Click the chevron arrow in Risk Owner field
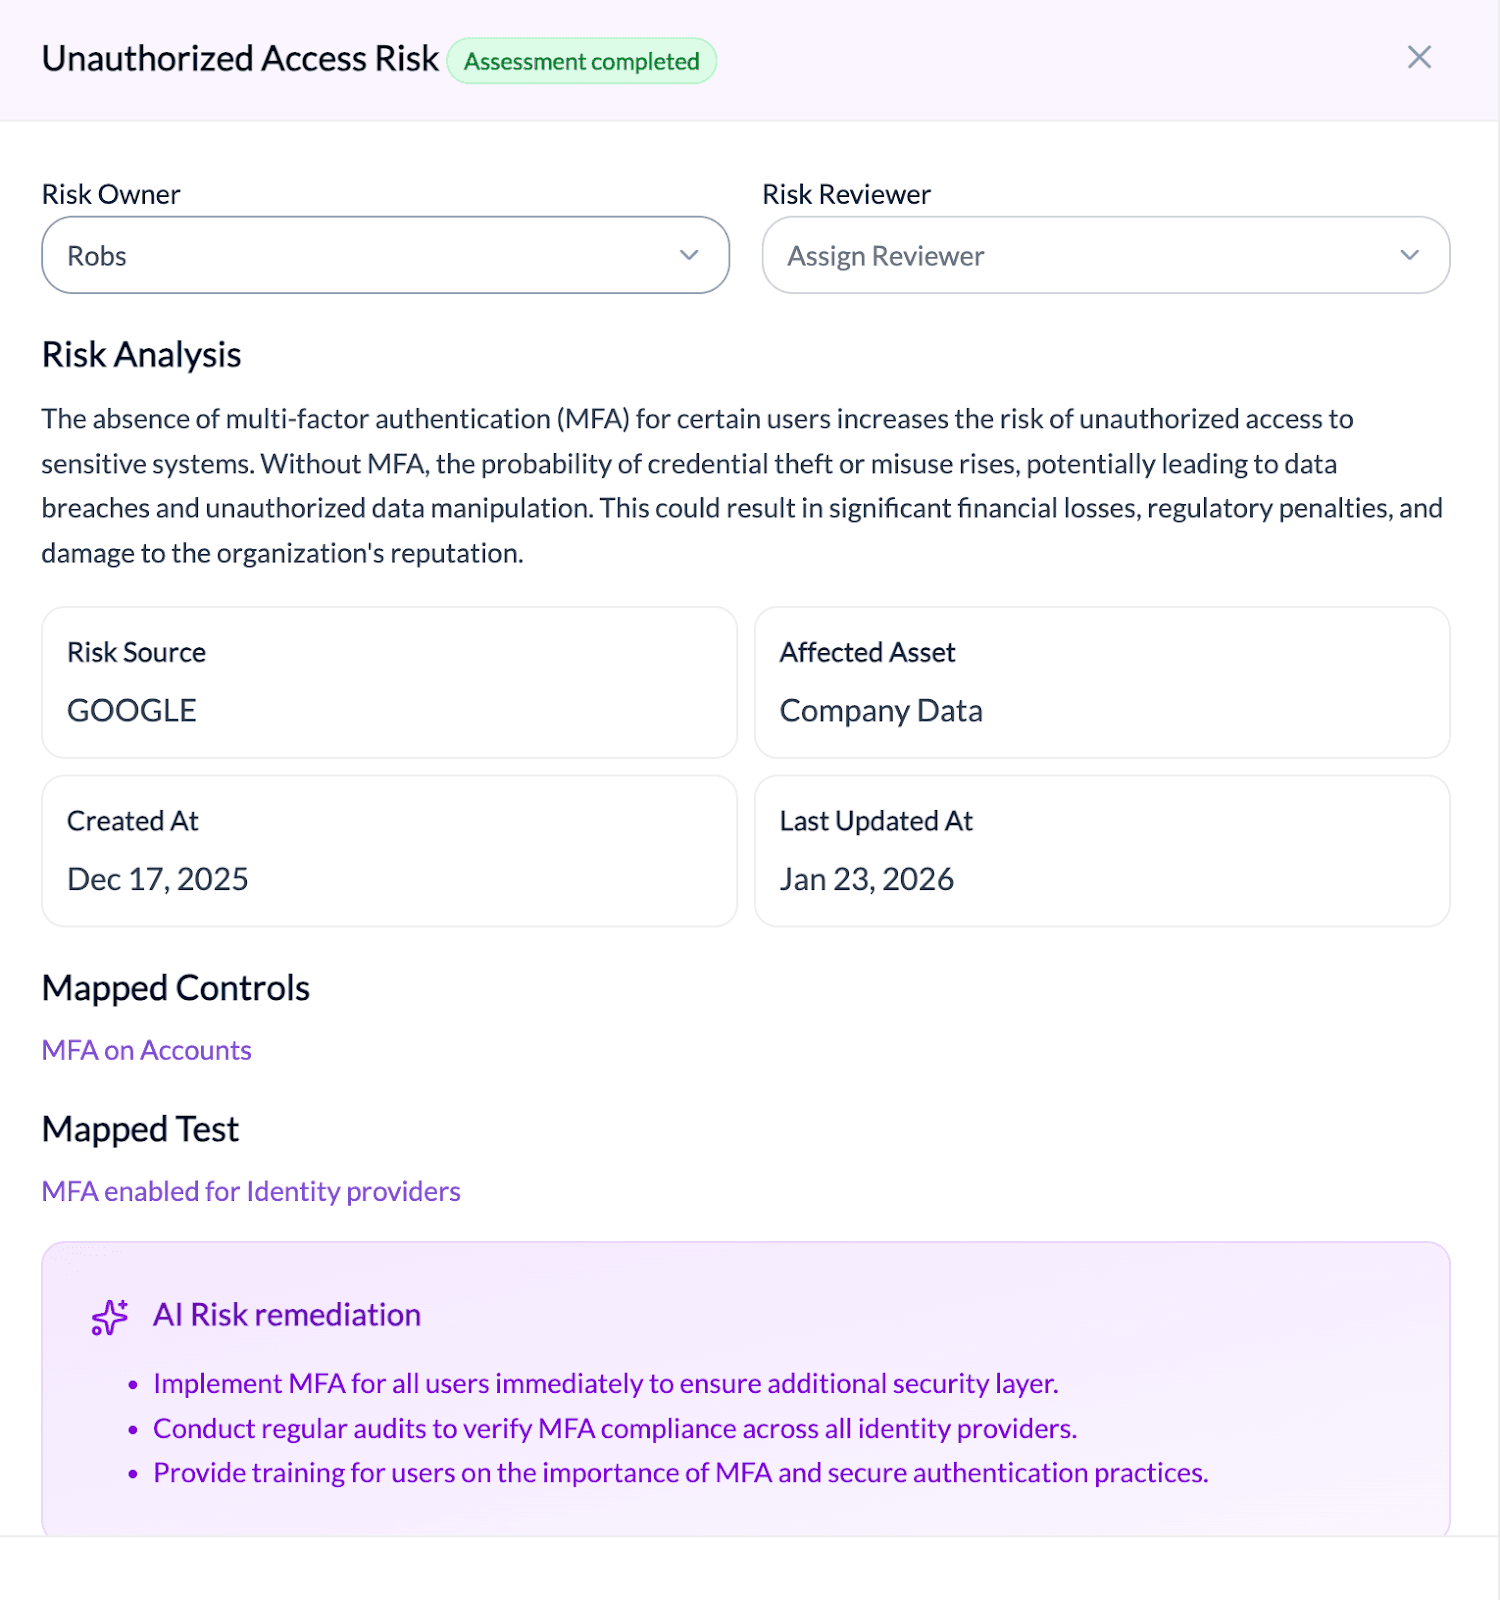Viewport: 1500px width, 1600px height. pyautogui.click(x=689, y=255)
